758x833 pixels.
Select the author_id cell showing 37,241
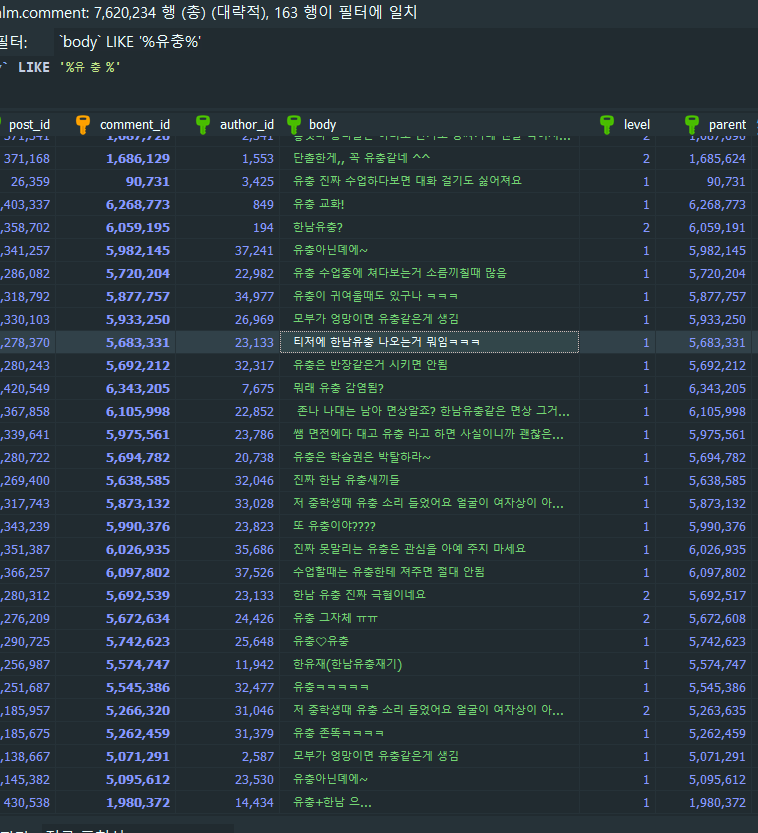254,251
